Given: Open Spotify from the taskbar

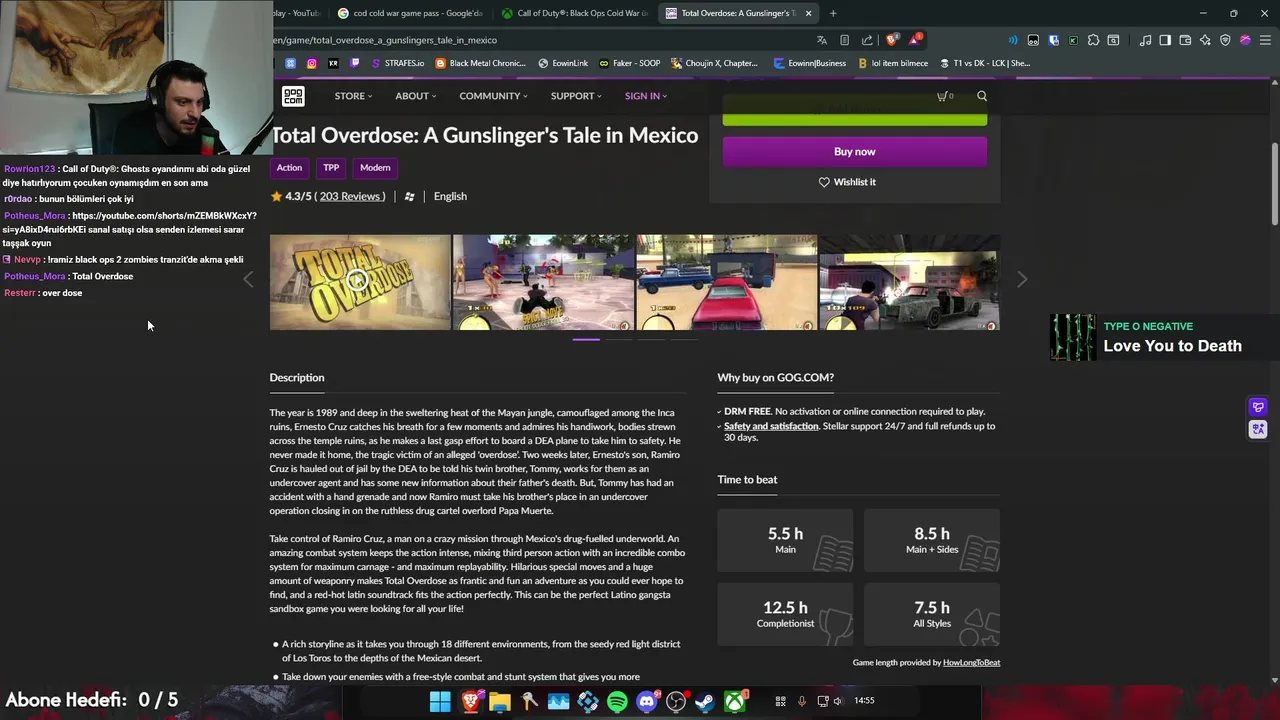Looking at the screenshot, I should click(x=617, y=702).
